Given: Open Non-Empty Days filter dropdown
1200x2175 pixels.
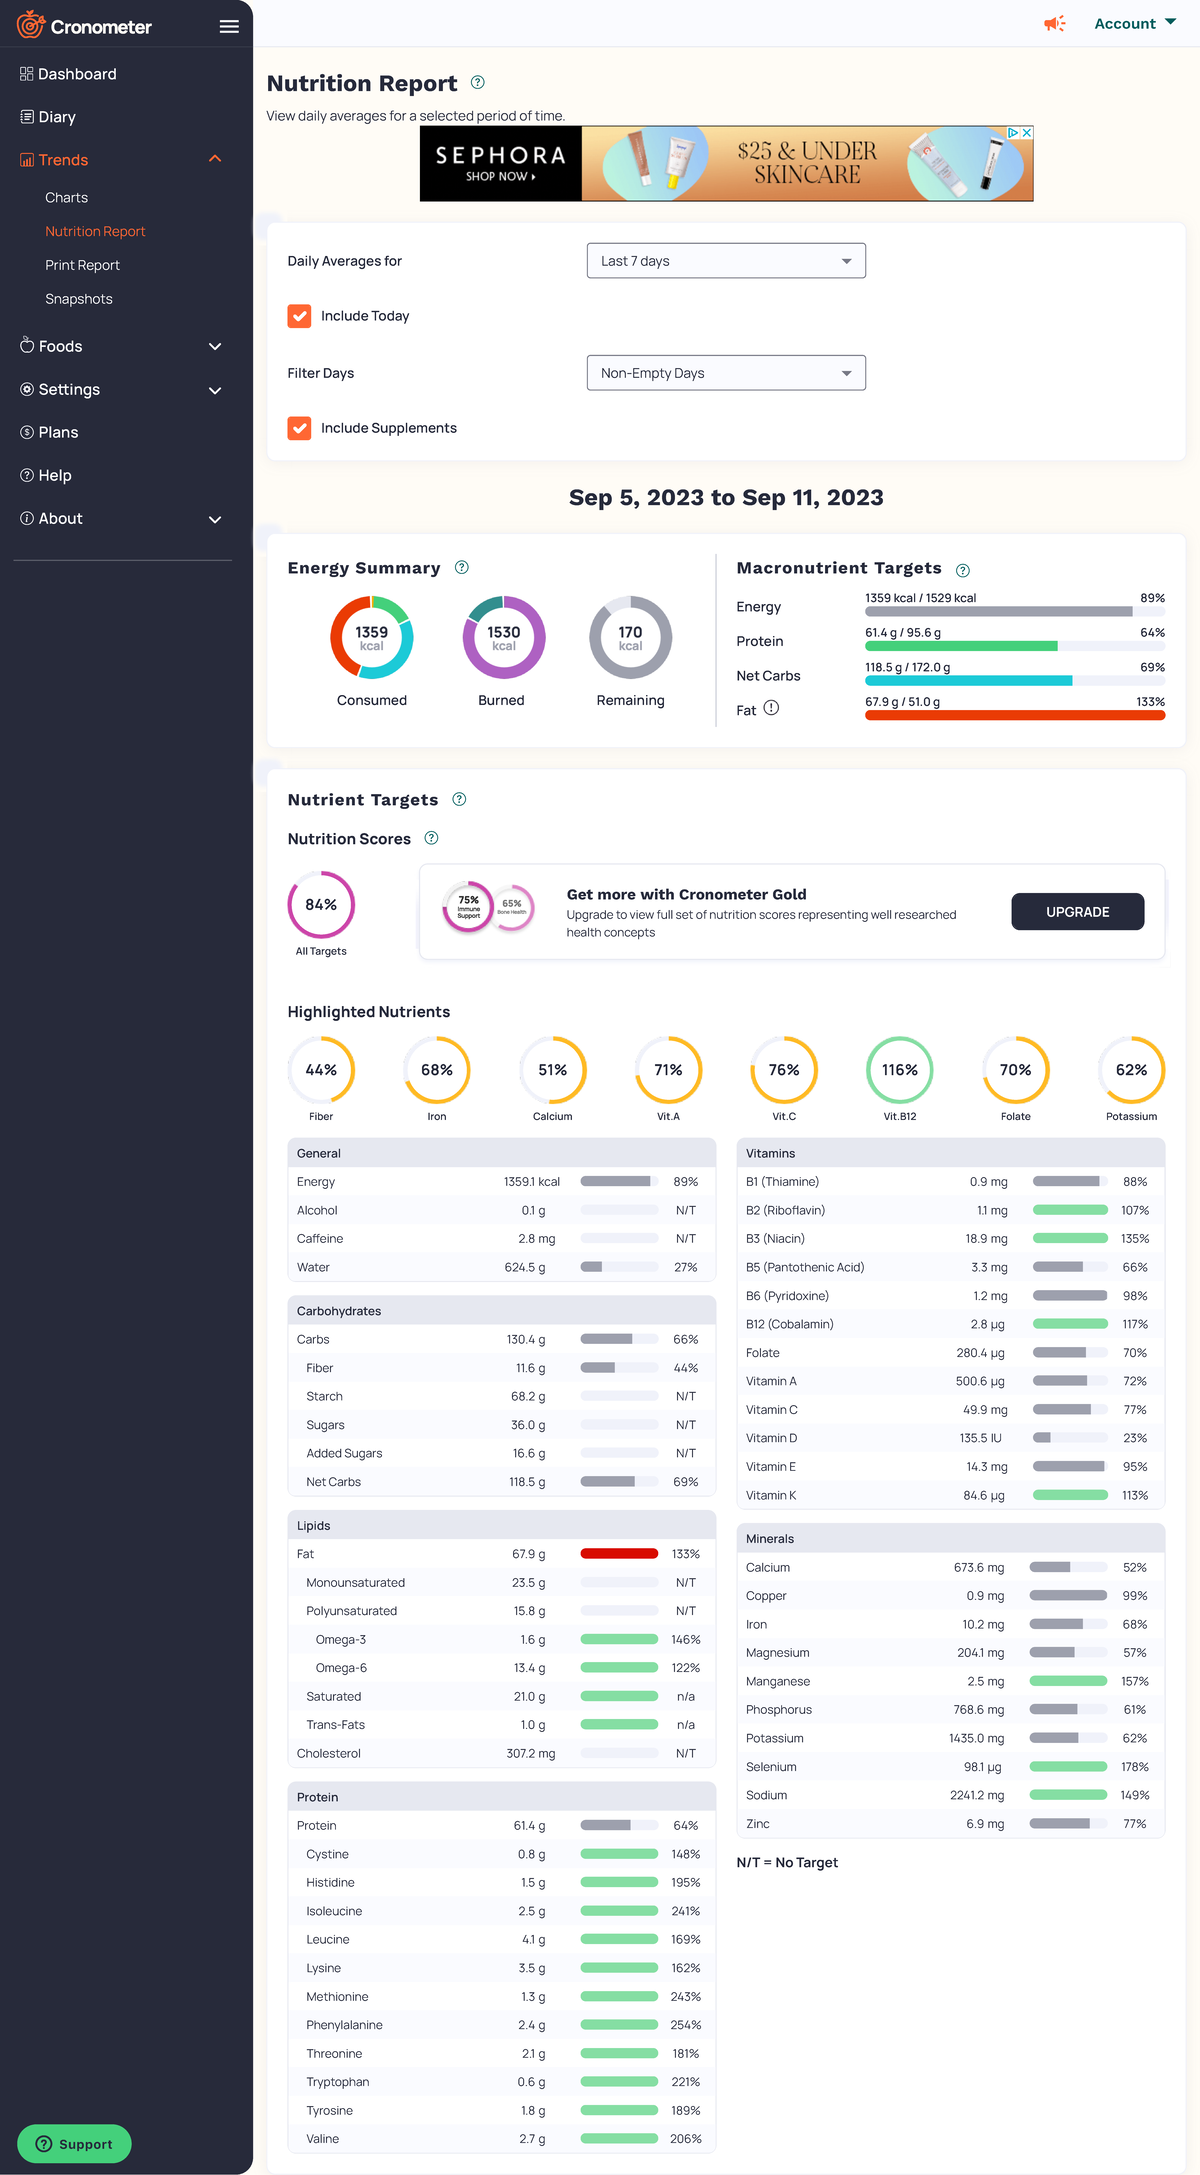Looking at the screenshot, I should pos(726,373).
